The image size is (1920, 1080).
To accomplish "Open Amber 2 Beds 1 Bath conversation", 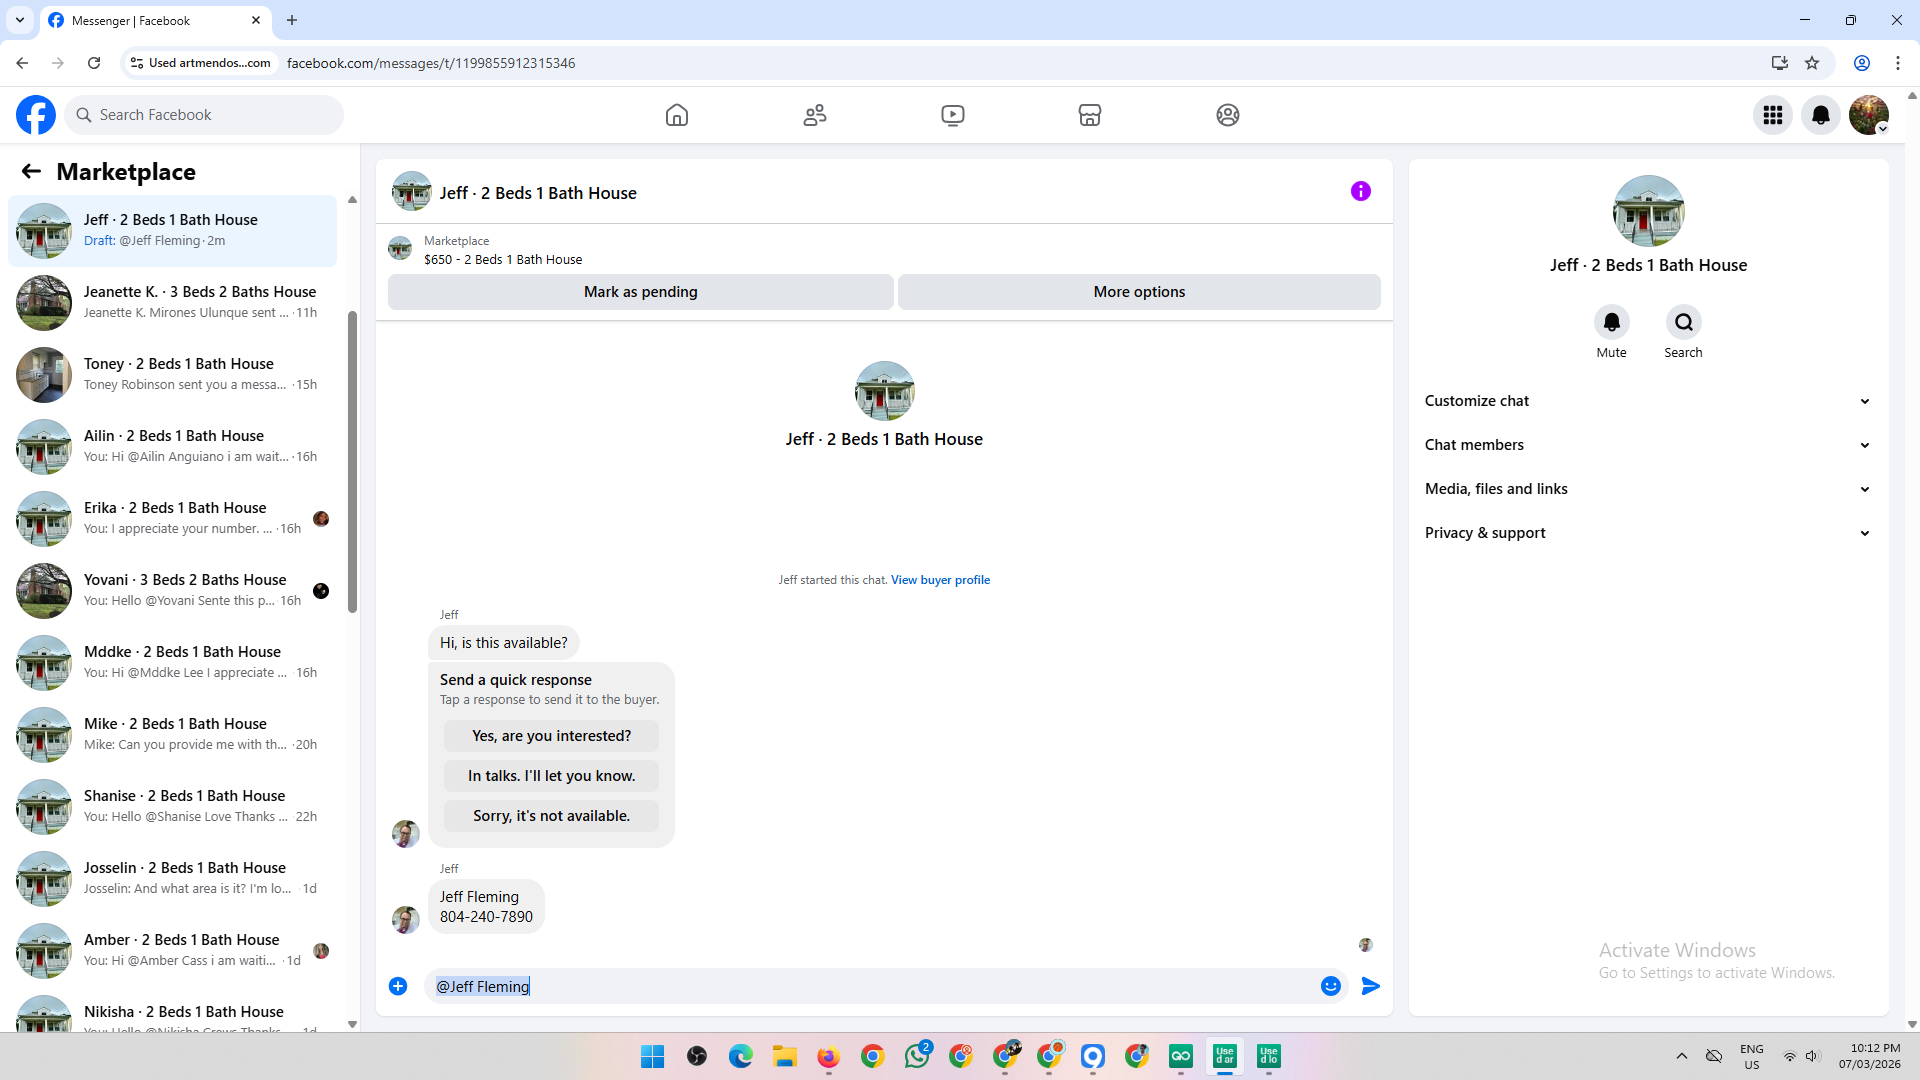I will 172,950.
